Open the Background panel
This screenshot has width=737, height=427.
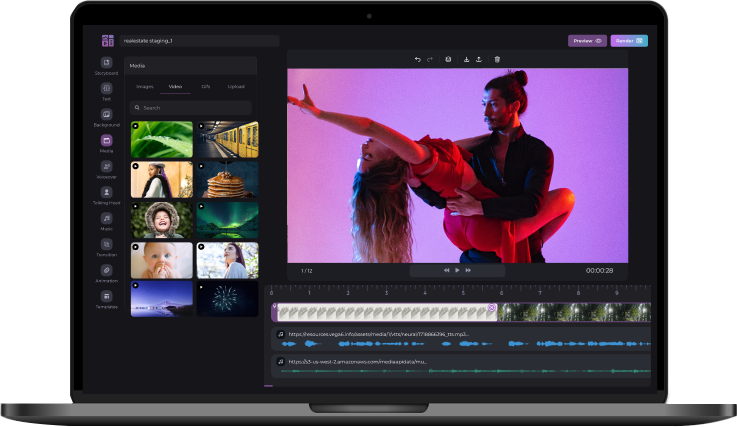coord(106,115)
